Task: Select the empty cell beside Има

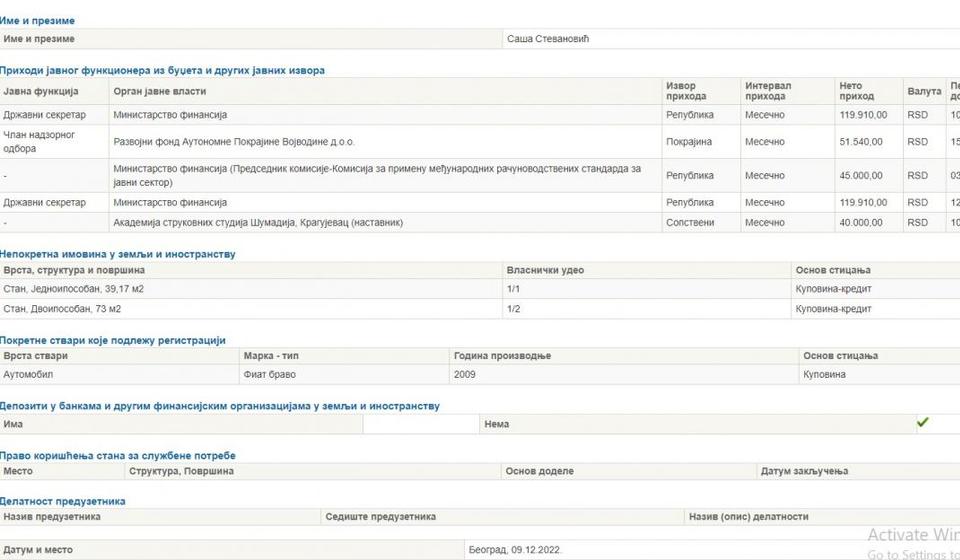Action: 421,424
